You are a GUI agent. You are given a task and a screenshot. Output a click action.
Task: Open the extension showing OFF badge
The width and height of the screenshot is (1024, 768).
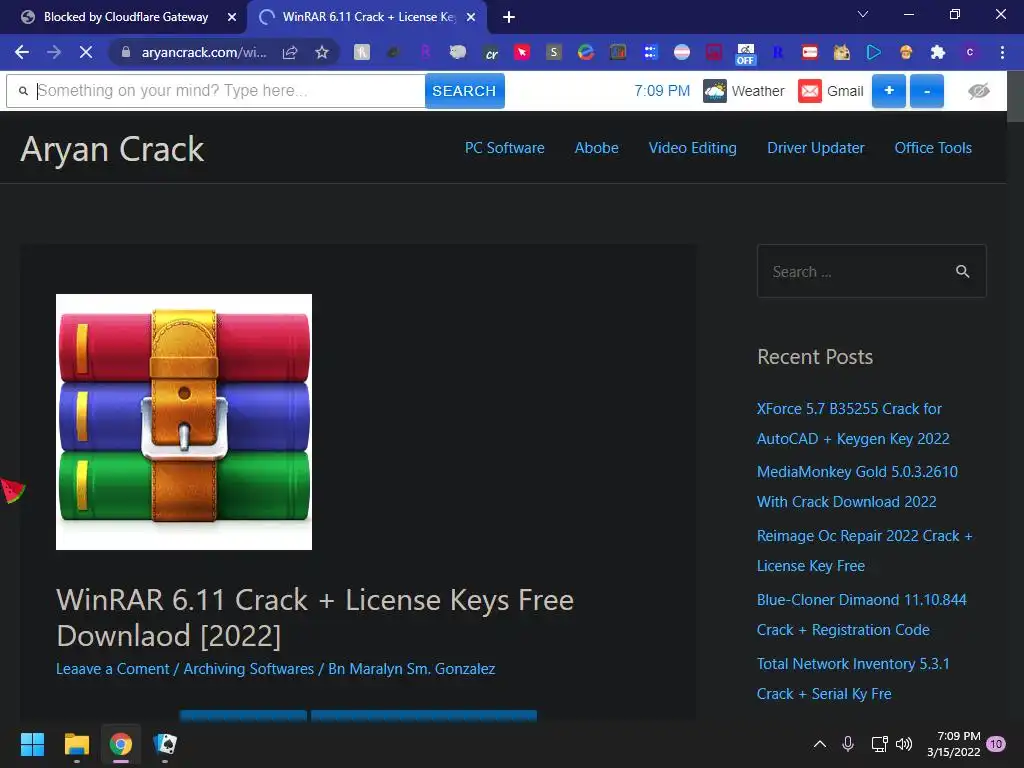(745, 54)
